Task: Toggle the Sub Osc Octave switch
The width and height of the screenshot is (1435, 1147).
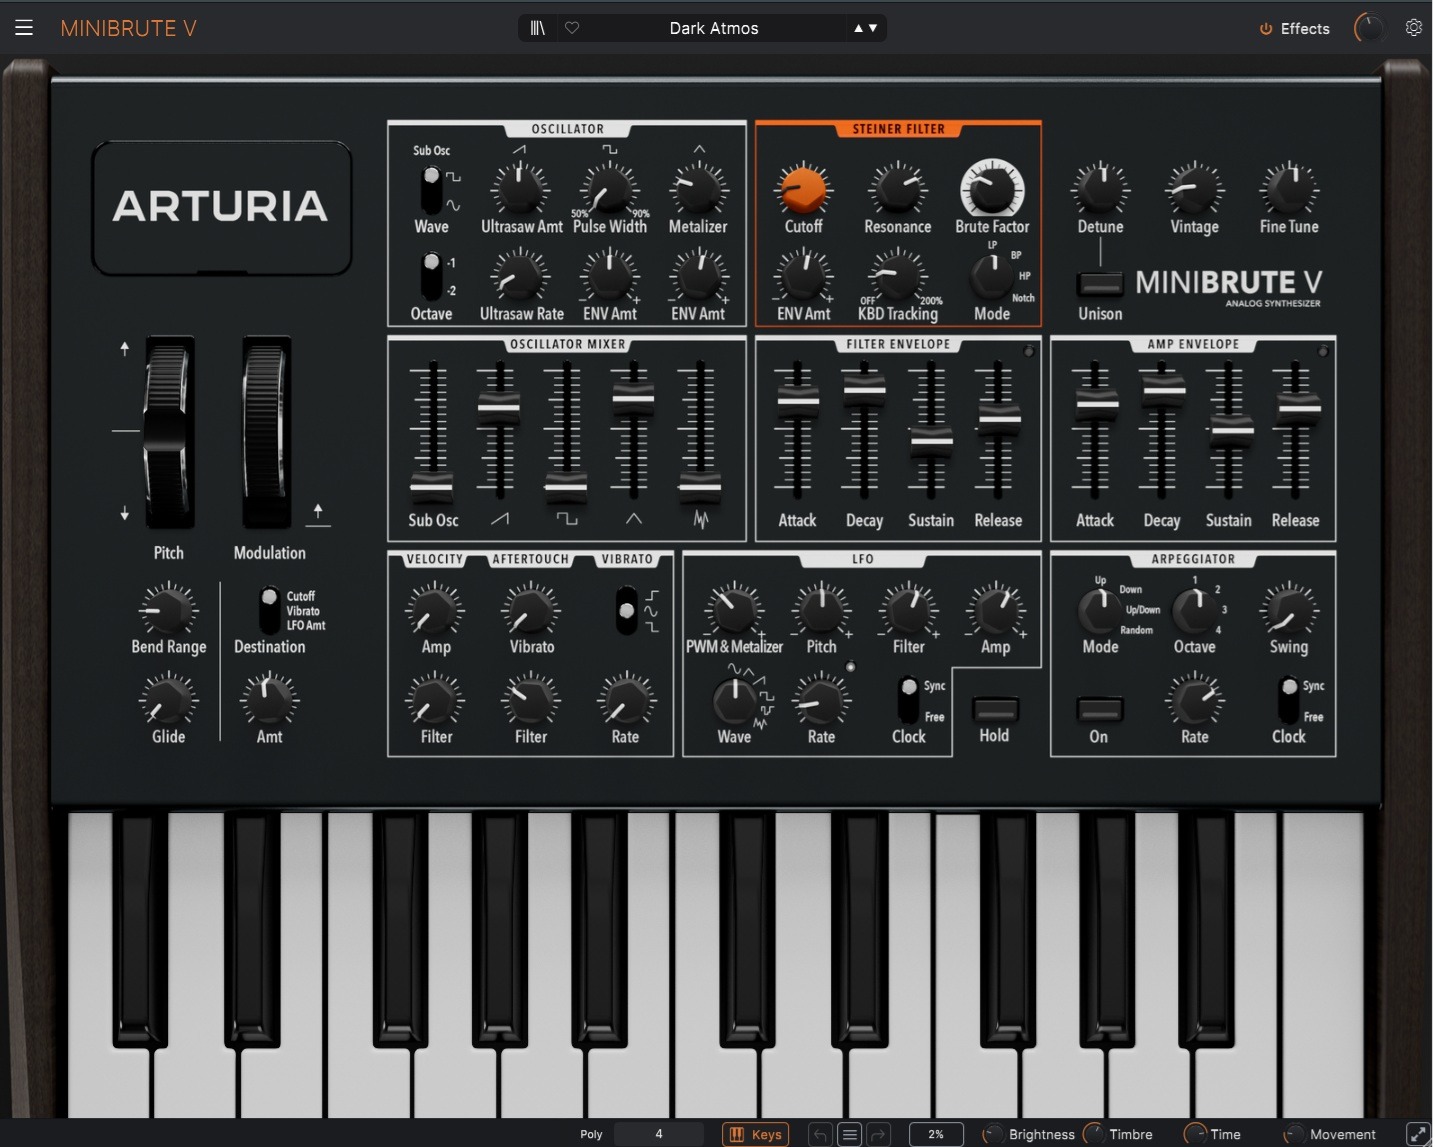Action: coord(431,276)
